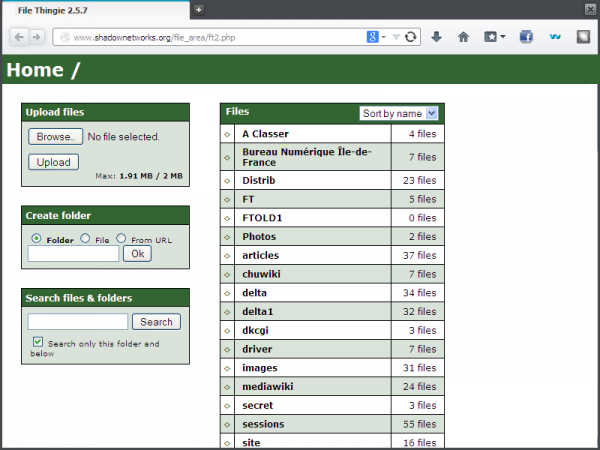Image resolution: width=600 pixels, height=450 pixels.
Task: Expand the diamond icon beside images
Action: pos(227,368)
